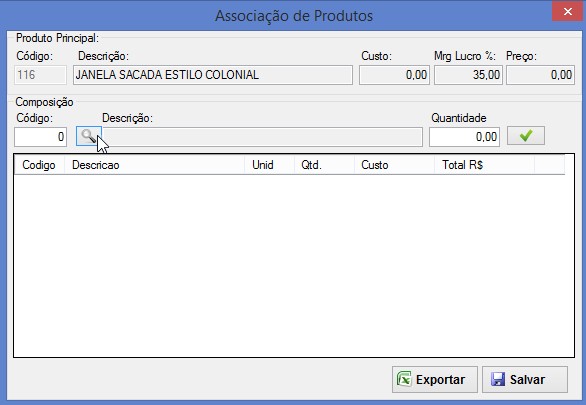Click the Custo field of main product
Image resolution: width=586 pixels, height=405 pixels.
click(x=394, y=75)
